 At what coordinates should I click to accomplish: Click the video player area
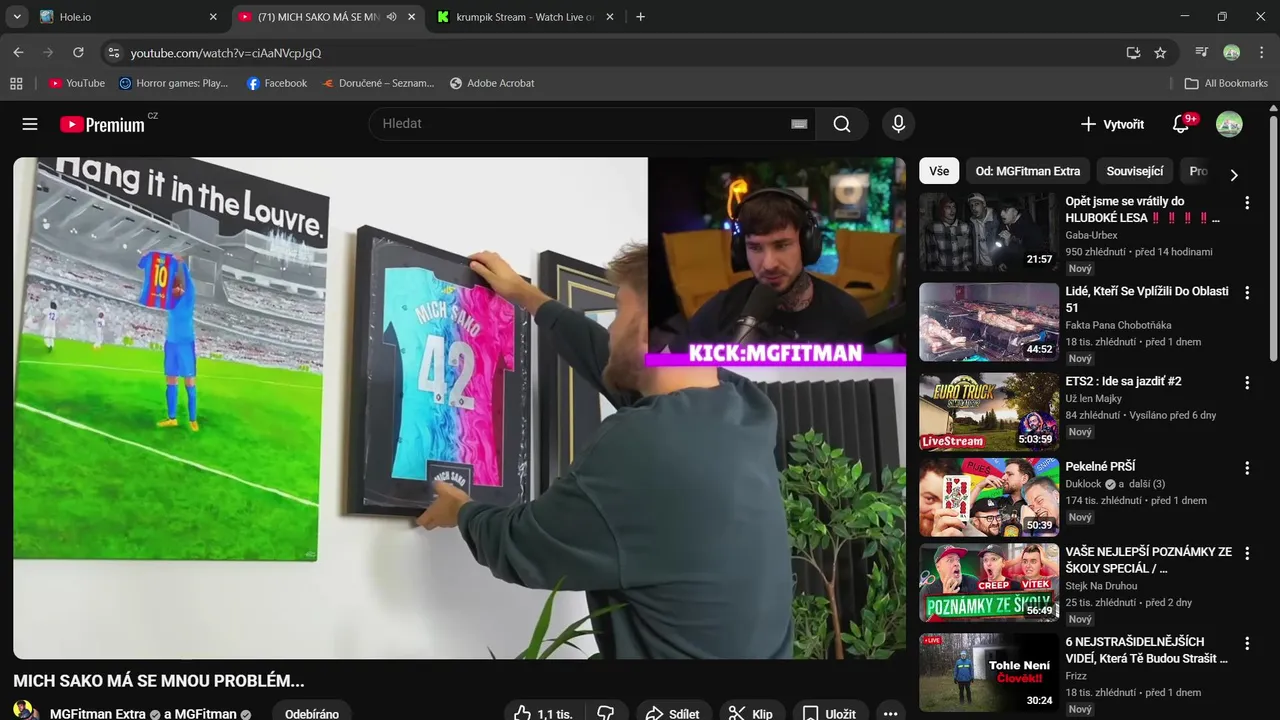(x=459, y=408)
